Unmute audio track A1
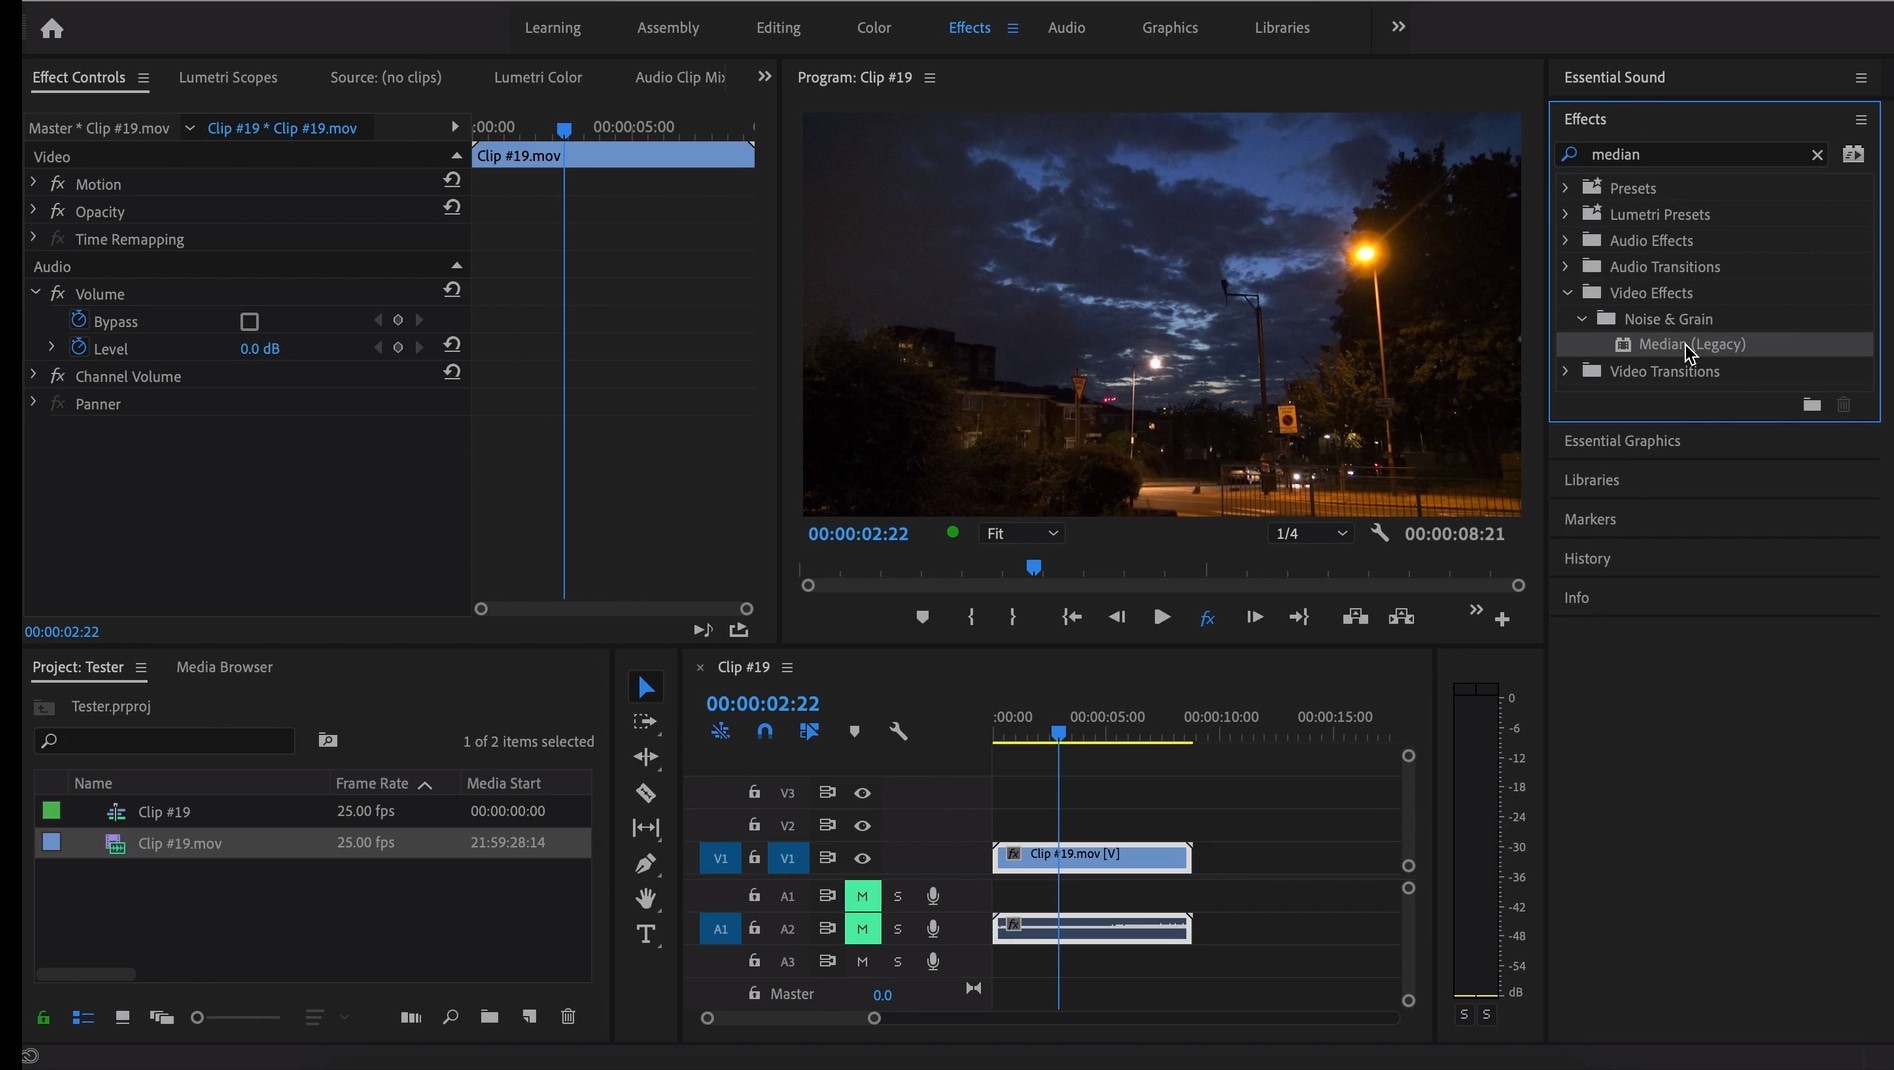Screen dimensions: 1894x1070 coord(862,896)
